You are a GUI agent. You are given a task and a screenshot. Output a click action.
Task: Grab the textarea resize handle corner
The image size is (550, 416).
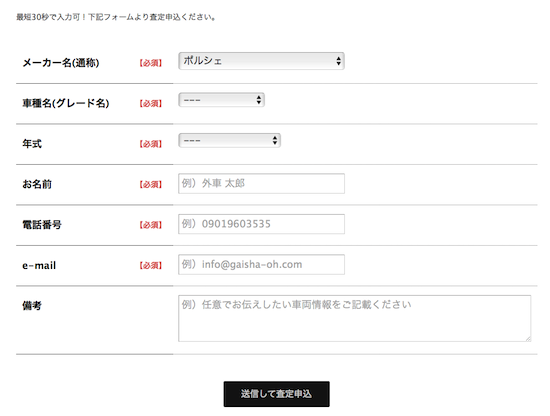528,339
